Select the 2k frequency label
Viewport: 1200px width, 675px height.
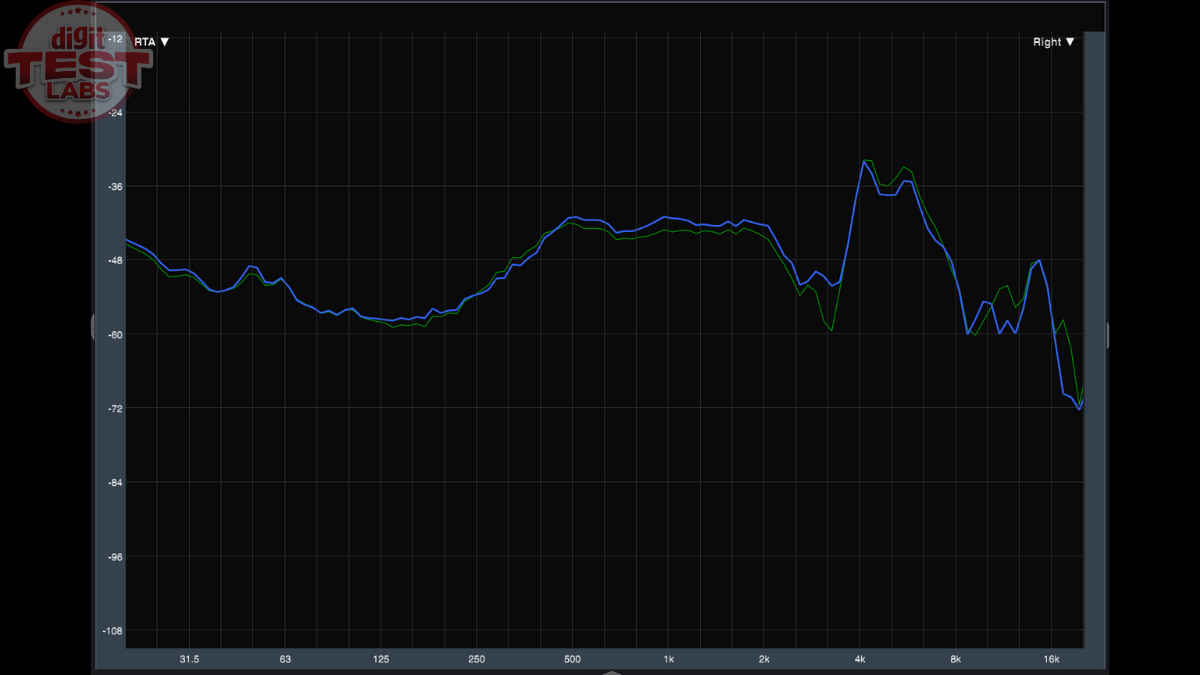pyautogui.click(x=764, y=659)
